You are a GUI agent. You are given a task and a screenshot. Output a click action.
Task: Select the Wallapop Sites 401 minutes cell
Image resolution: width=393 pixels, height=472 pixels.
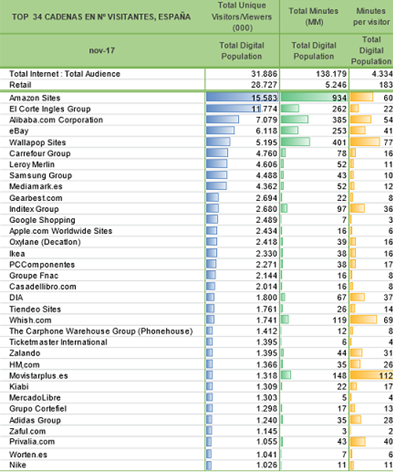[314, 142]
